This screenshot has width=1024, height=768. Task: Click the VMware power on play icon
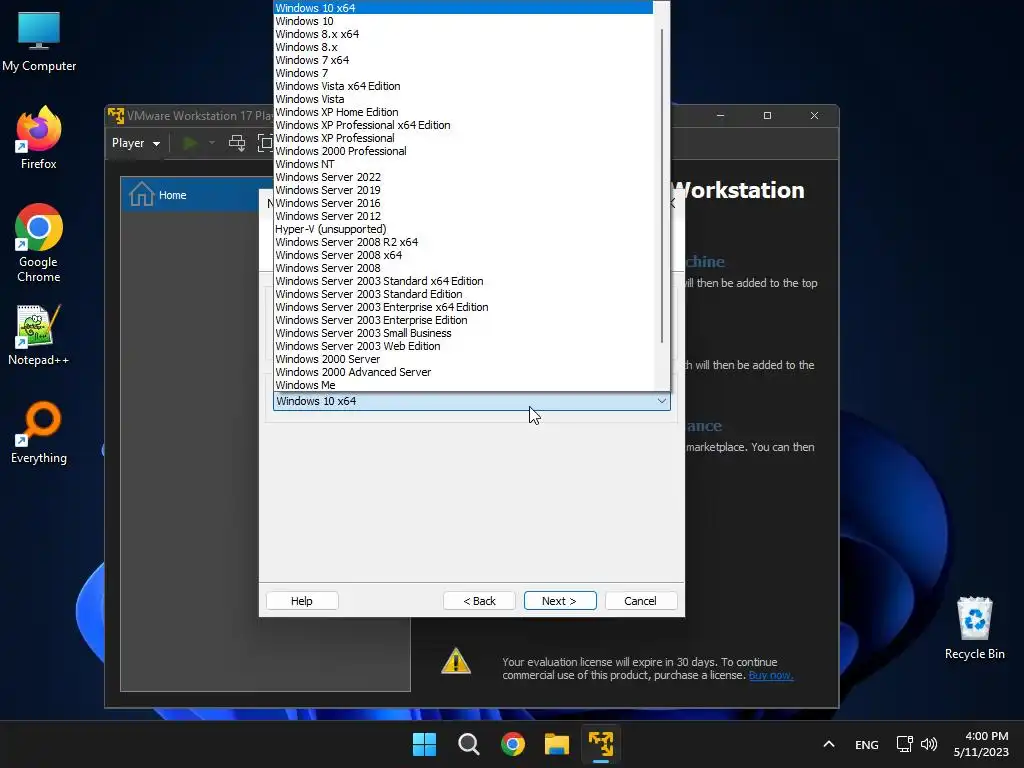[190, 143]
